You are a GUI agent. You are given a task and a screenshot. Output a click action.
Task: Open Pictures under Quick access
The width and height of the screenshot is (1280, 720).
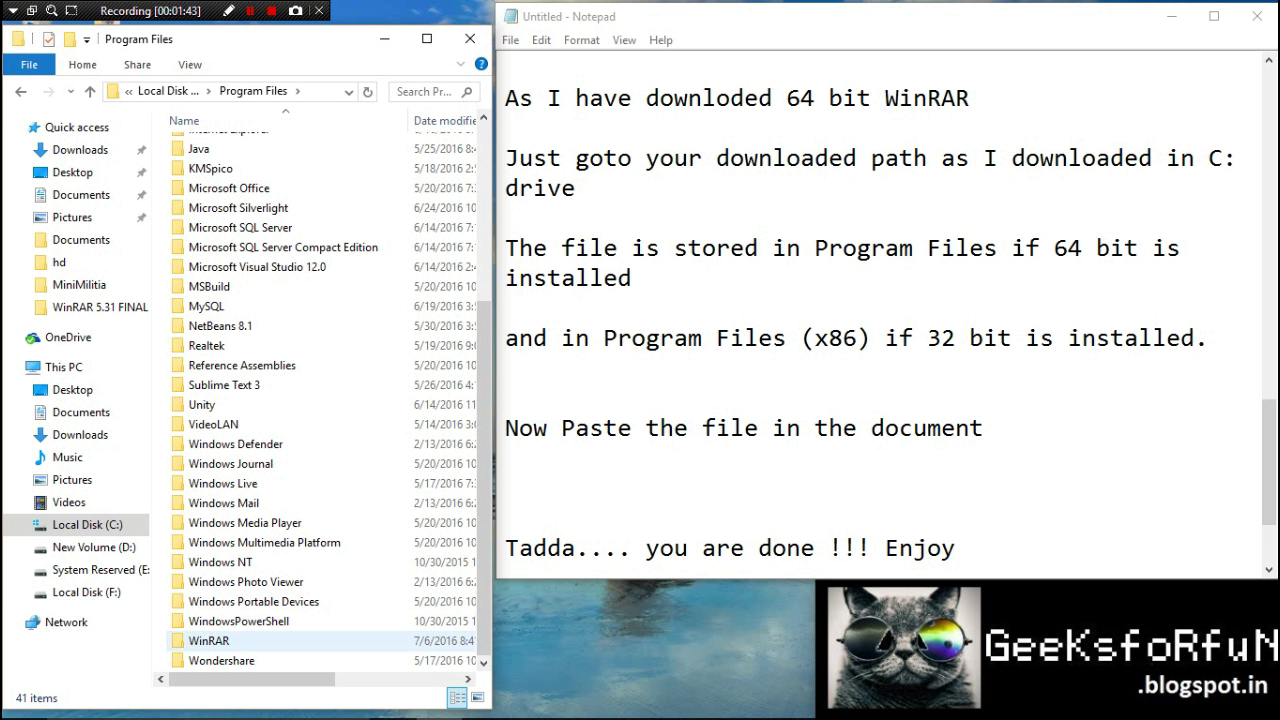(x=72, y=217)
